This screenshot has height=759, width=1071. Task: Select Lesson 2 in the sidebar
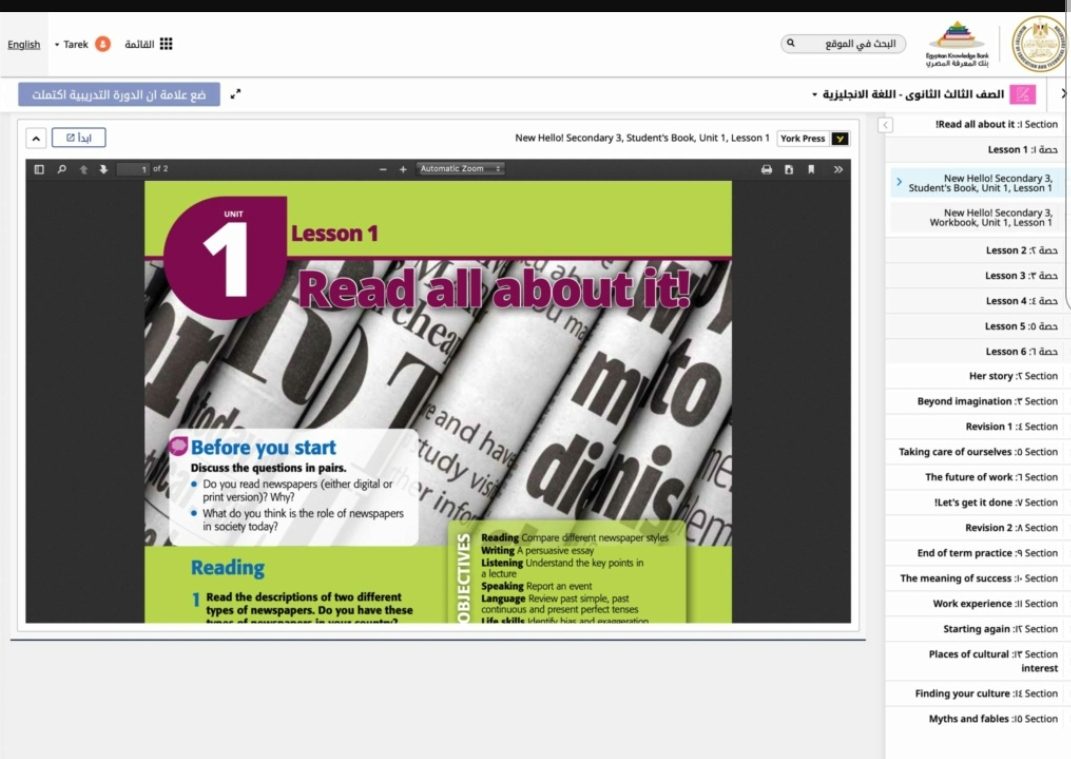pyautogui.click(x=1020, y=250)
